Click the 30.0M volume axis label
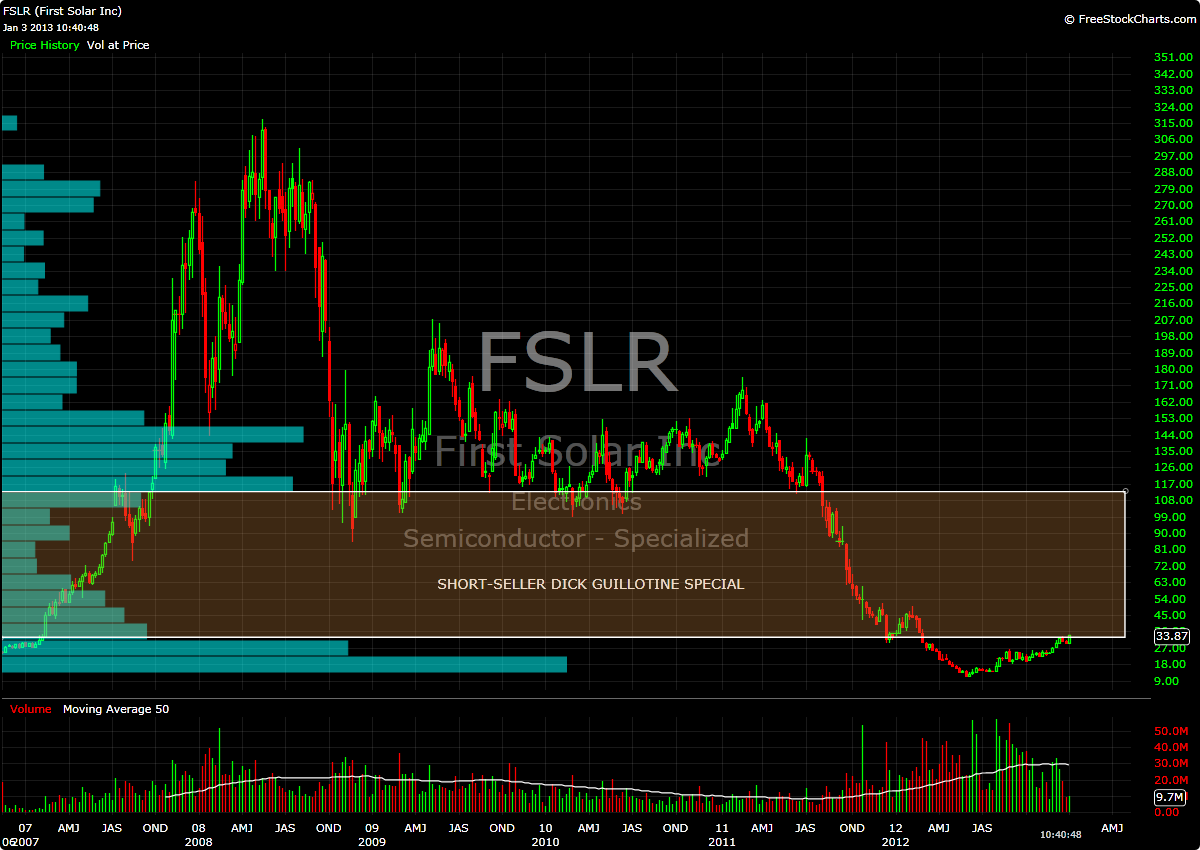 (1170, 764)
